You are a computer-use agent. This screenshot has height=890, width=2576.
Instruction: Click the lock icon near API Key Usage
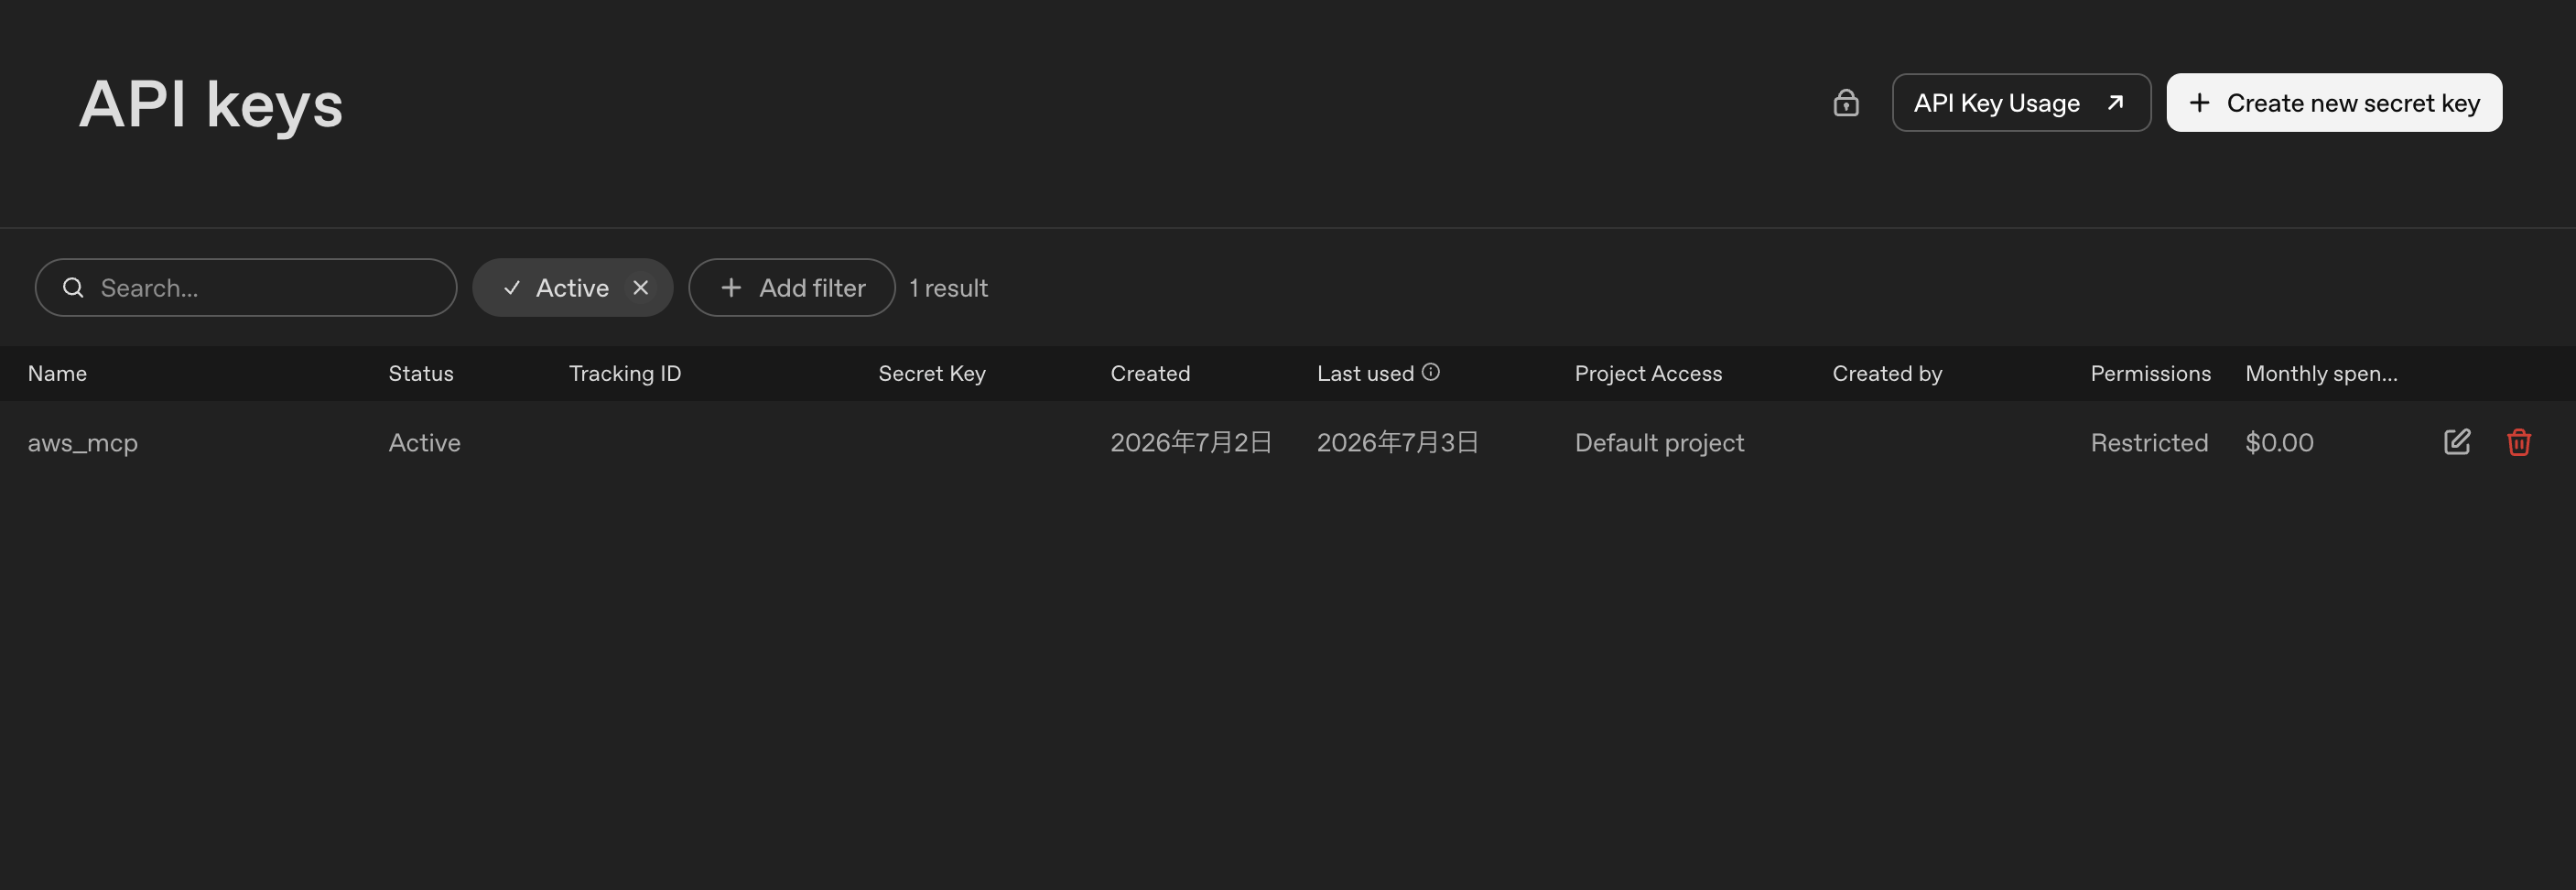click(1845, 103)
